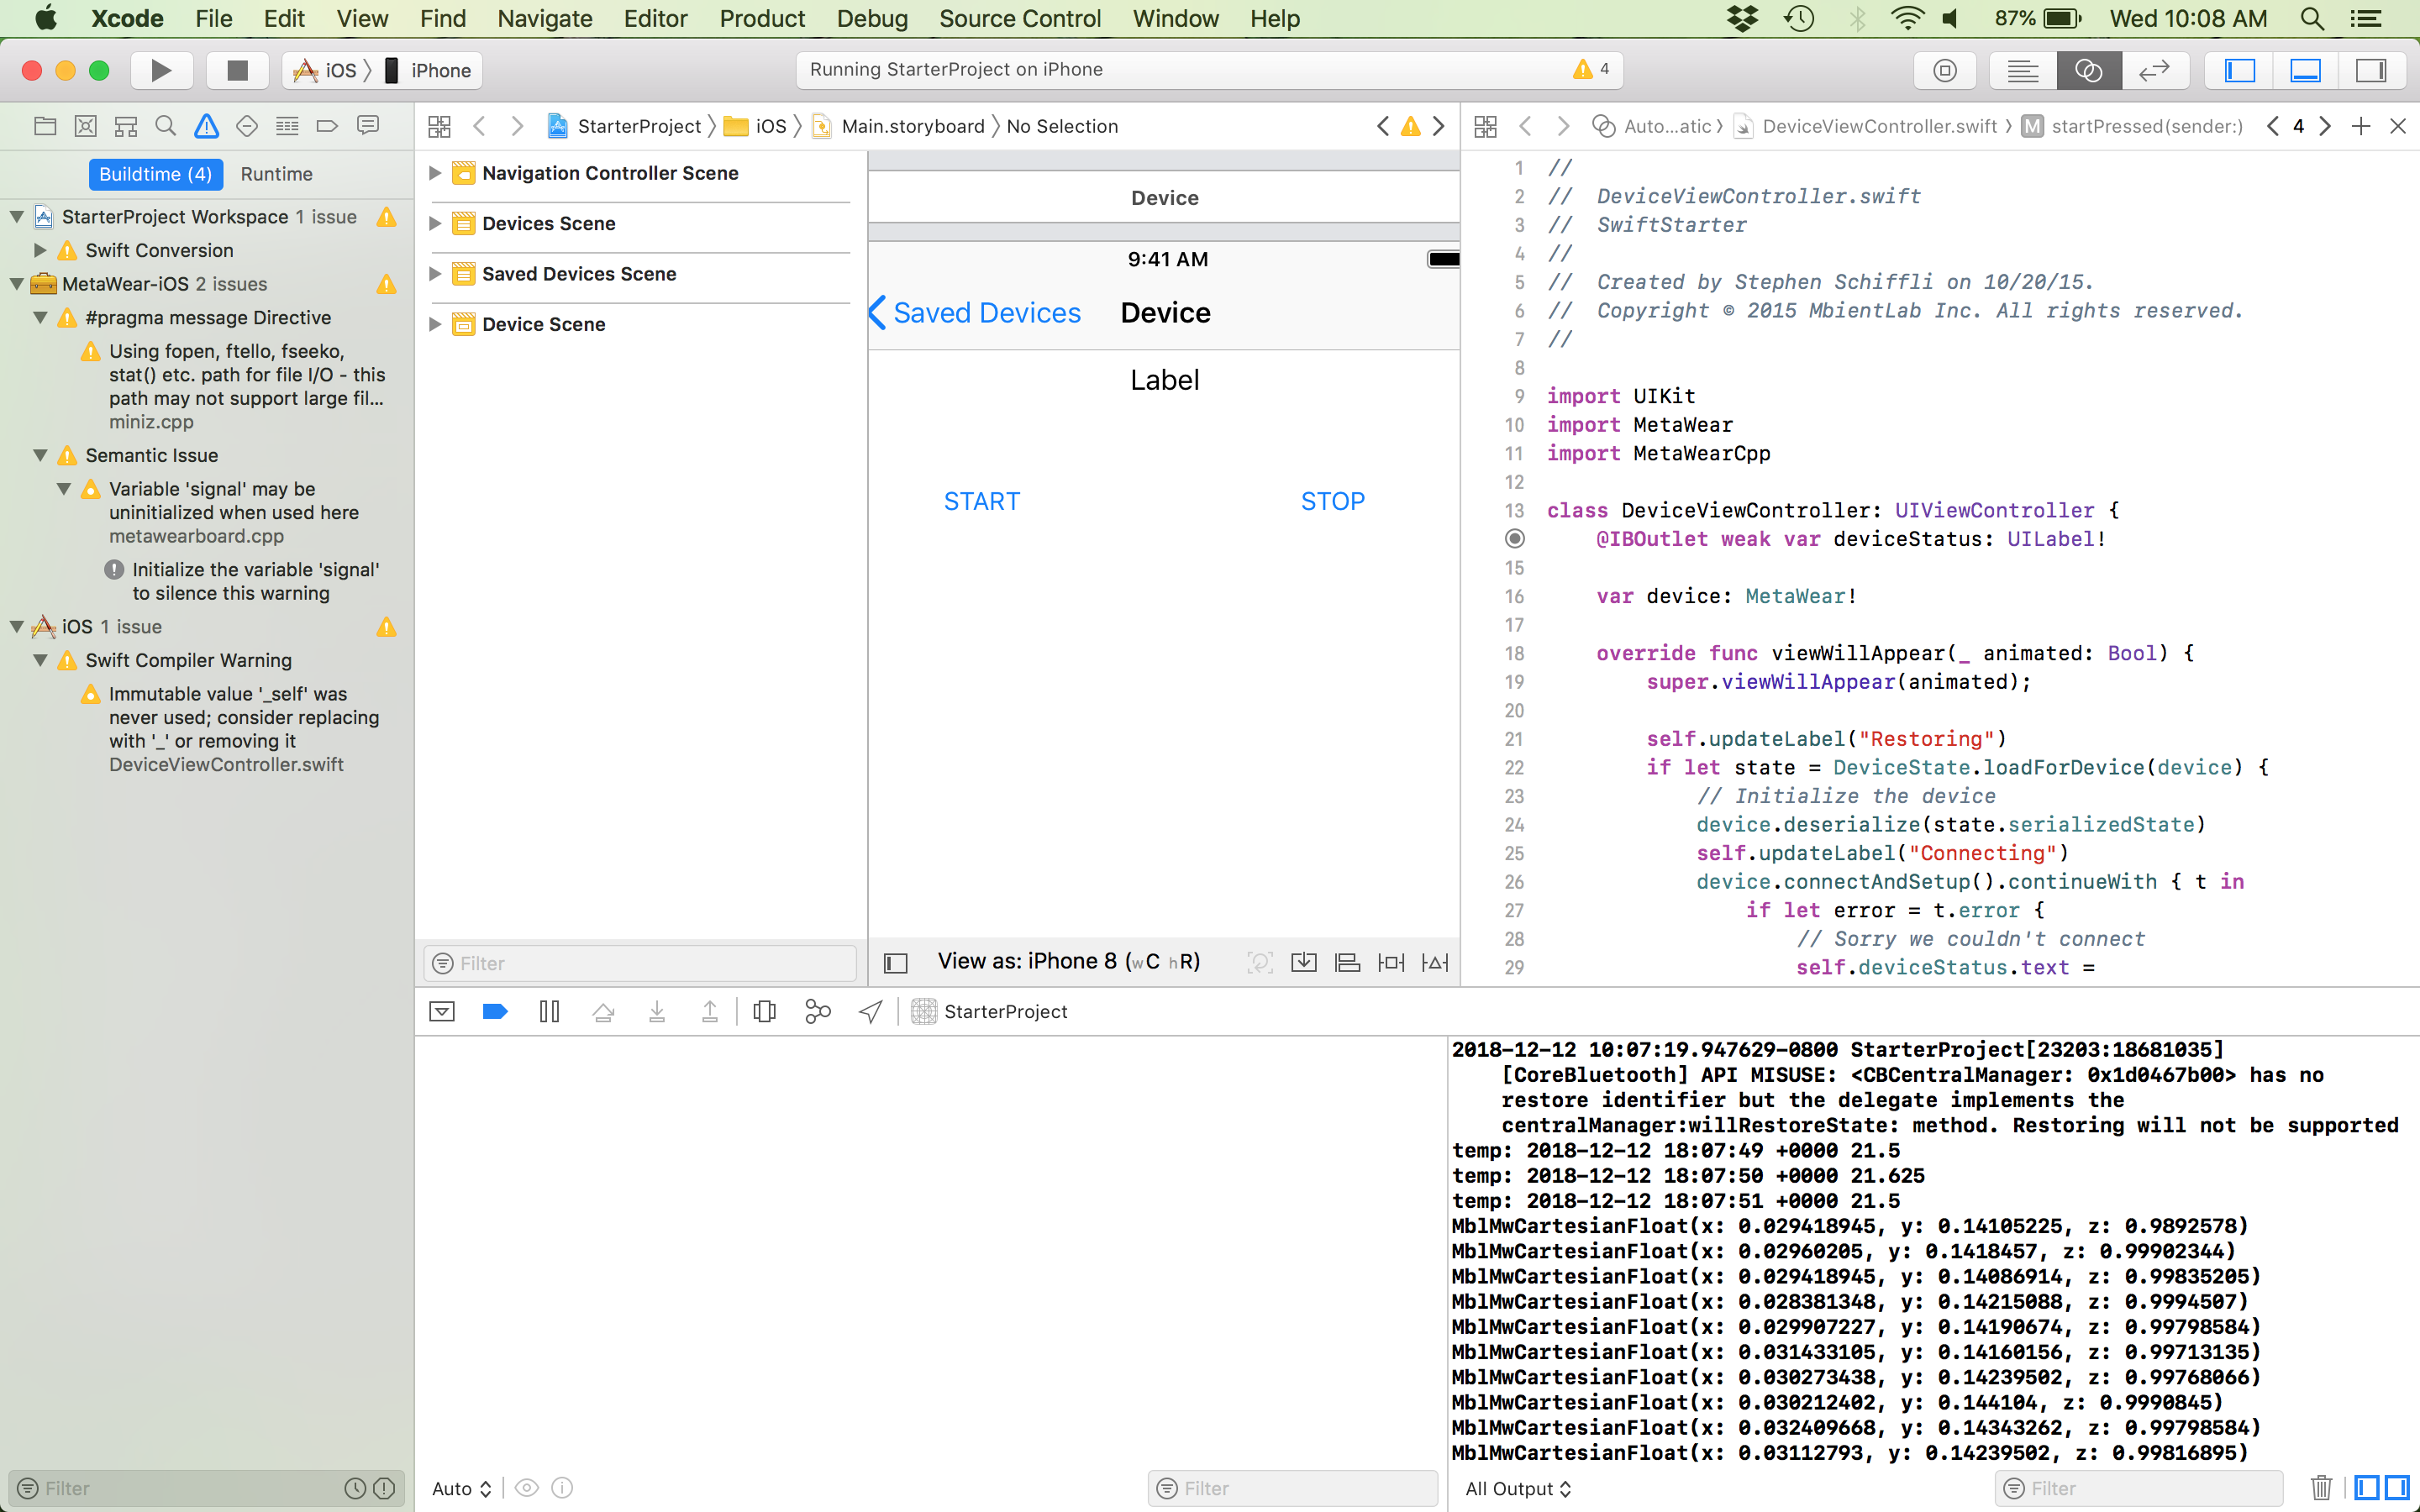Screen dimensions: 2420x1512
Task: Click the Run button to build project
Action: coord(159,70)
